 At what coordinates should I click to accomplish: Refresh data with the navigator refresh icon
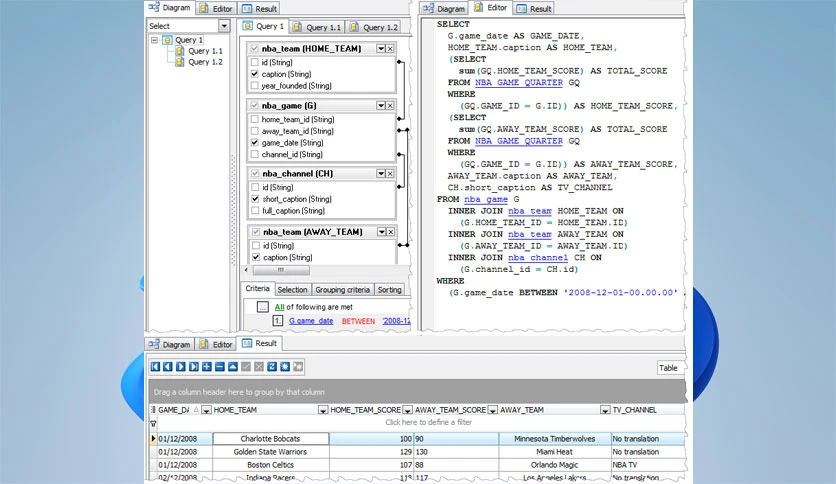pyautogui.click(x=272, y=367)
